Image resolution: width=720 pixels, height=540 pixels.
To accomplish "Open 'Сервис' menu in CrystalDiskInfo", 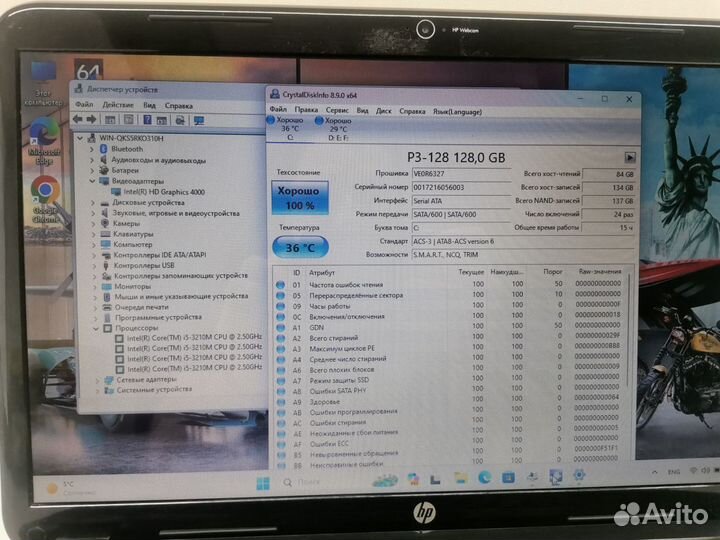I will tap(338, 110).
